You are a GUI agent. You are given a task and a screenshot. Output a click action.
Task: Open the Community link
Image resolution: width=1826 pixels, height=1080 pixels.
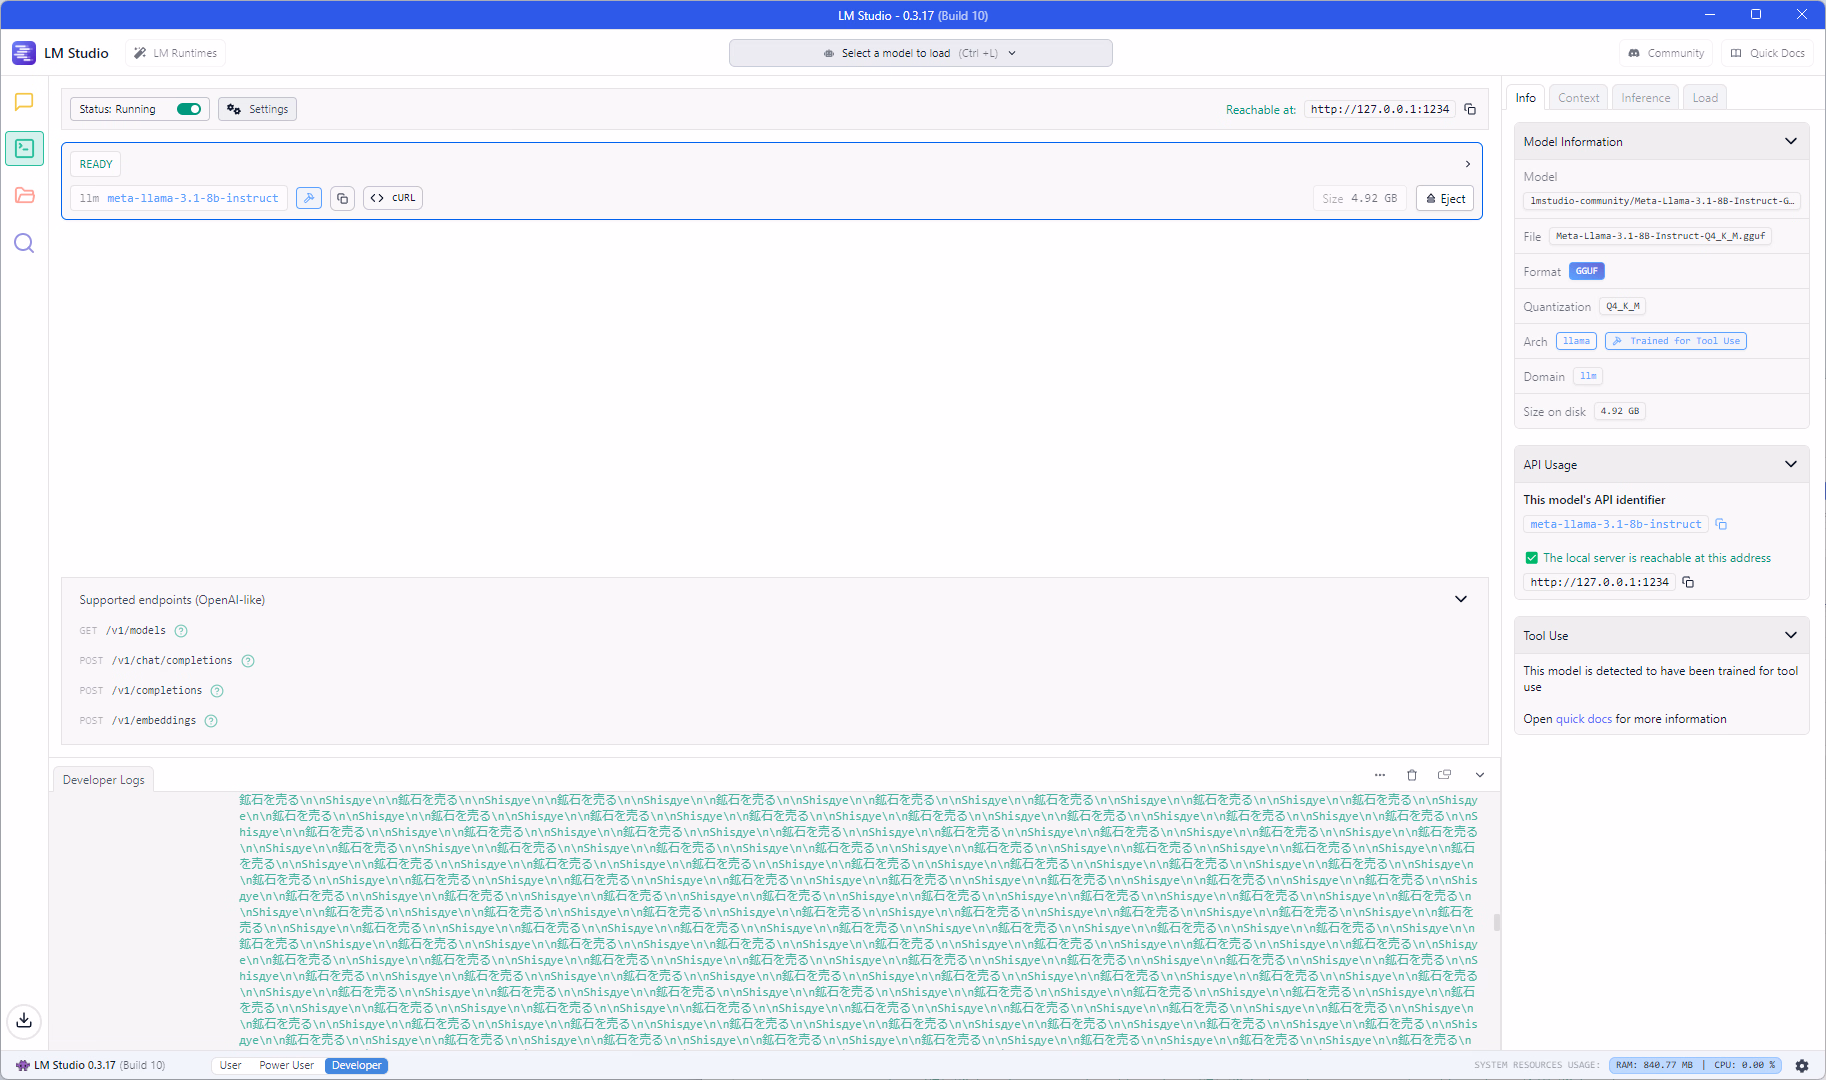point(1666,53)
